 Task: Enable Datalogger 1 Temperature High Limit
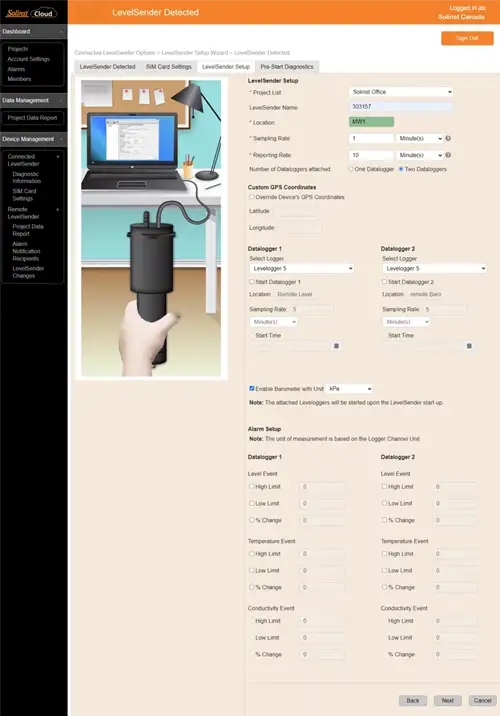(x=252, y=553)
